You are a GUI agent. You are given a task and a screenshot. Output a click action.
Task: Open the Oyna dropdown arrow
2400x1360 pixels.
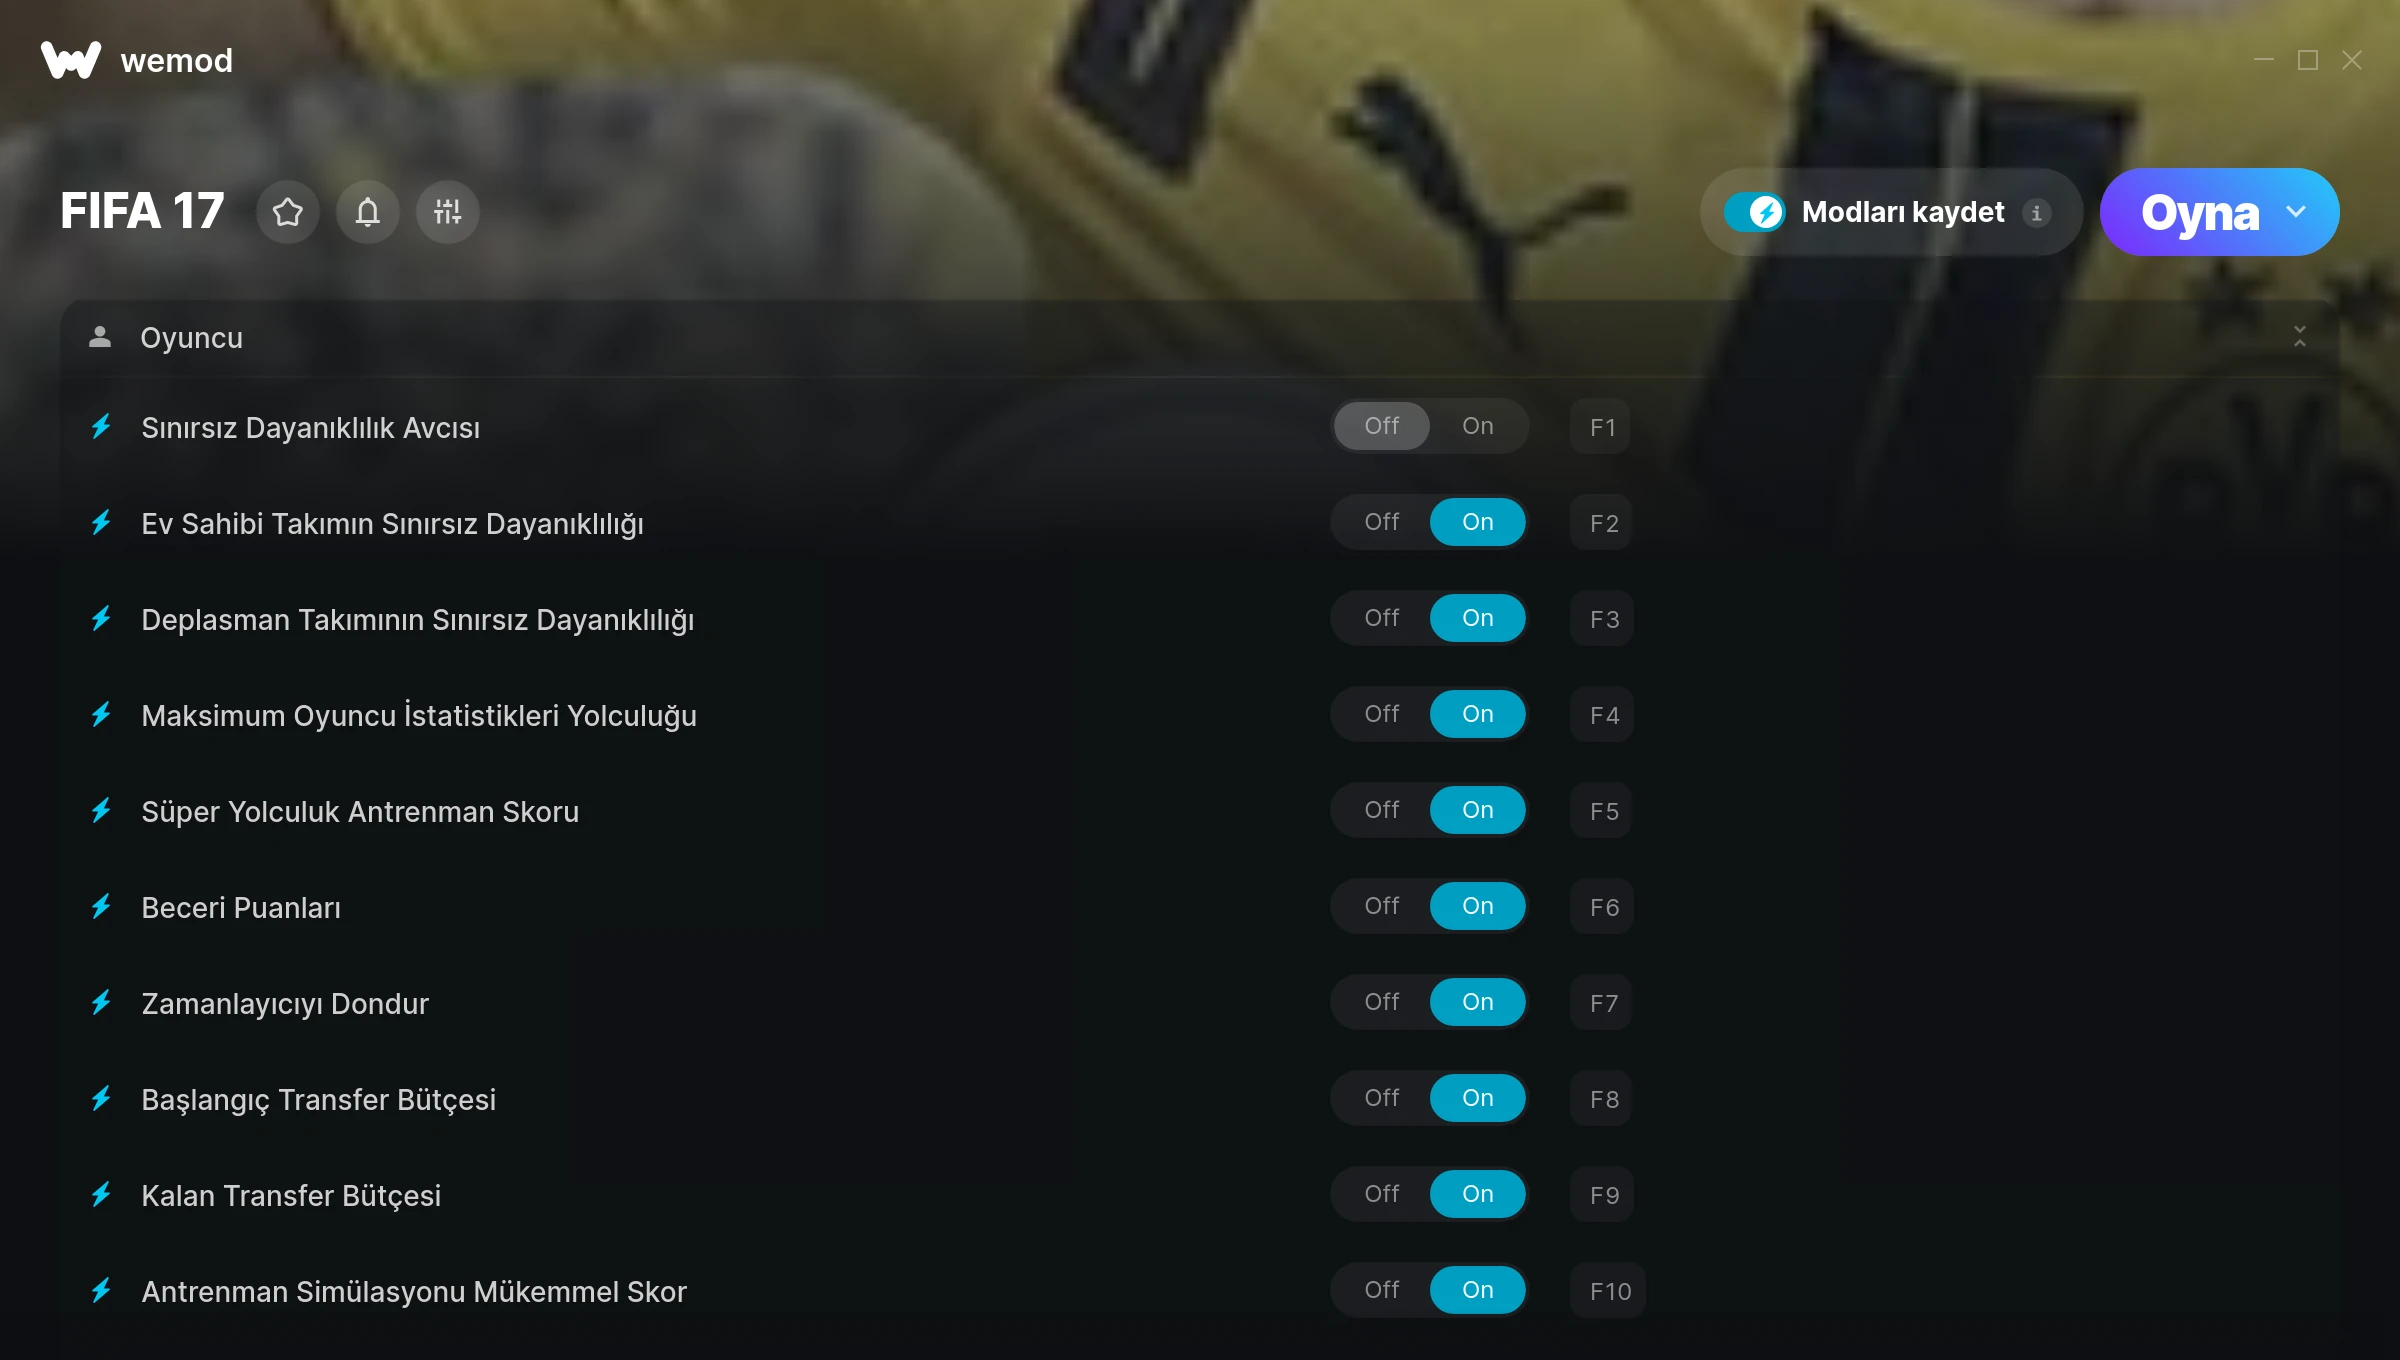point(2296,212)
